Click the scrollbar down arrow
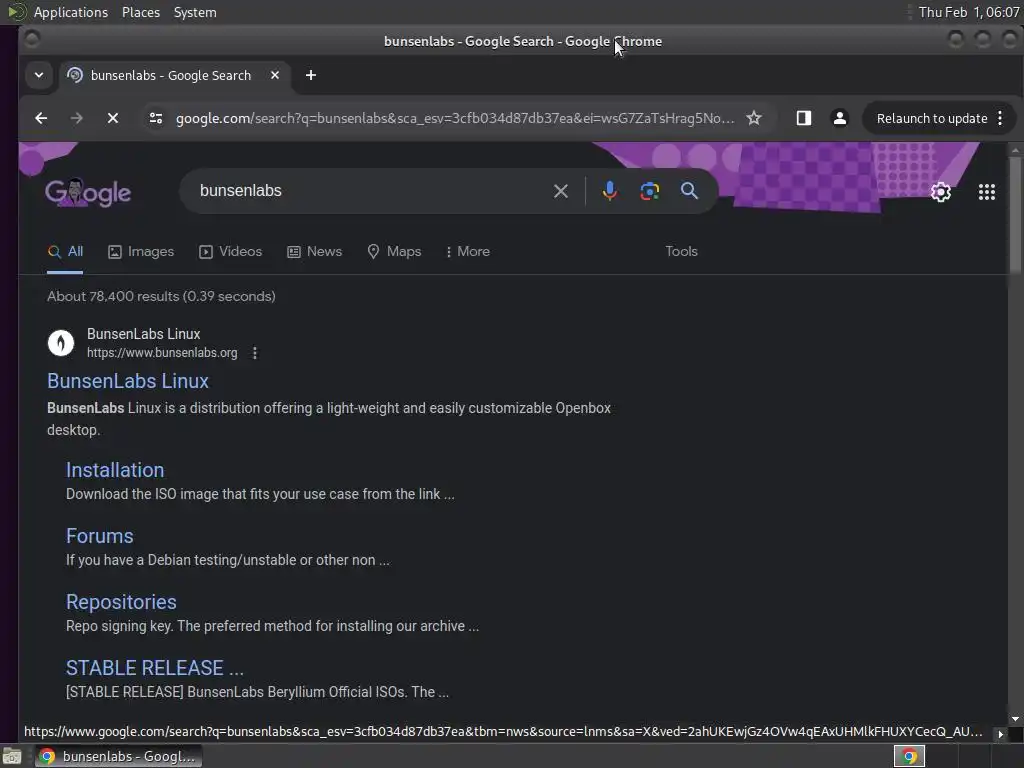 pyautogui.click(x=1014, y=719)
